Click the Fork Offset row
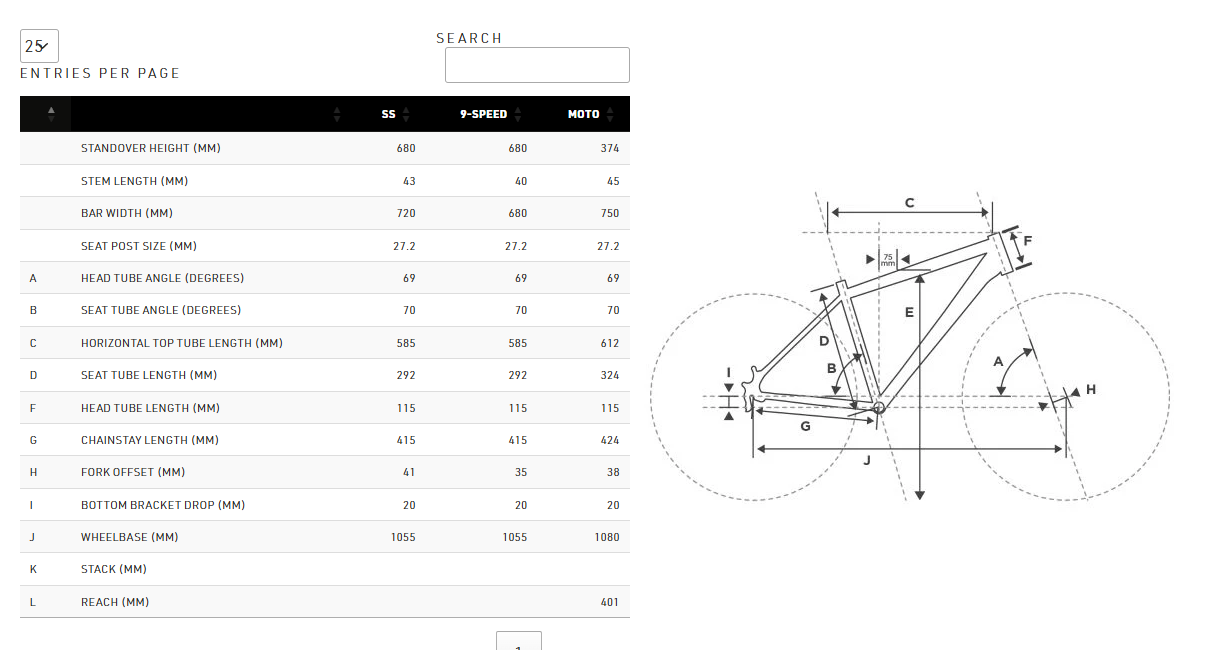 (x=325, y=472)
